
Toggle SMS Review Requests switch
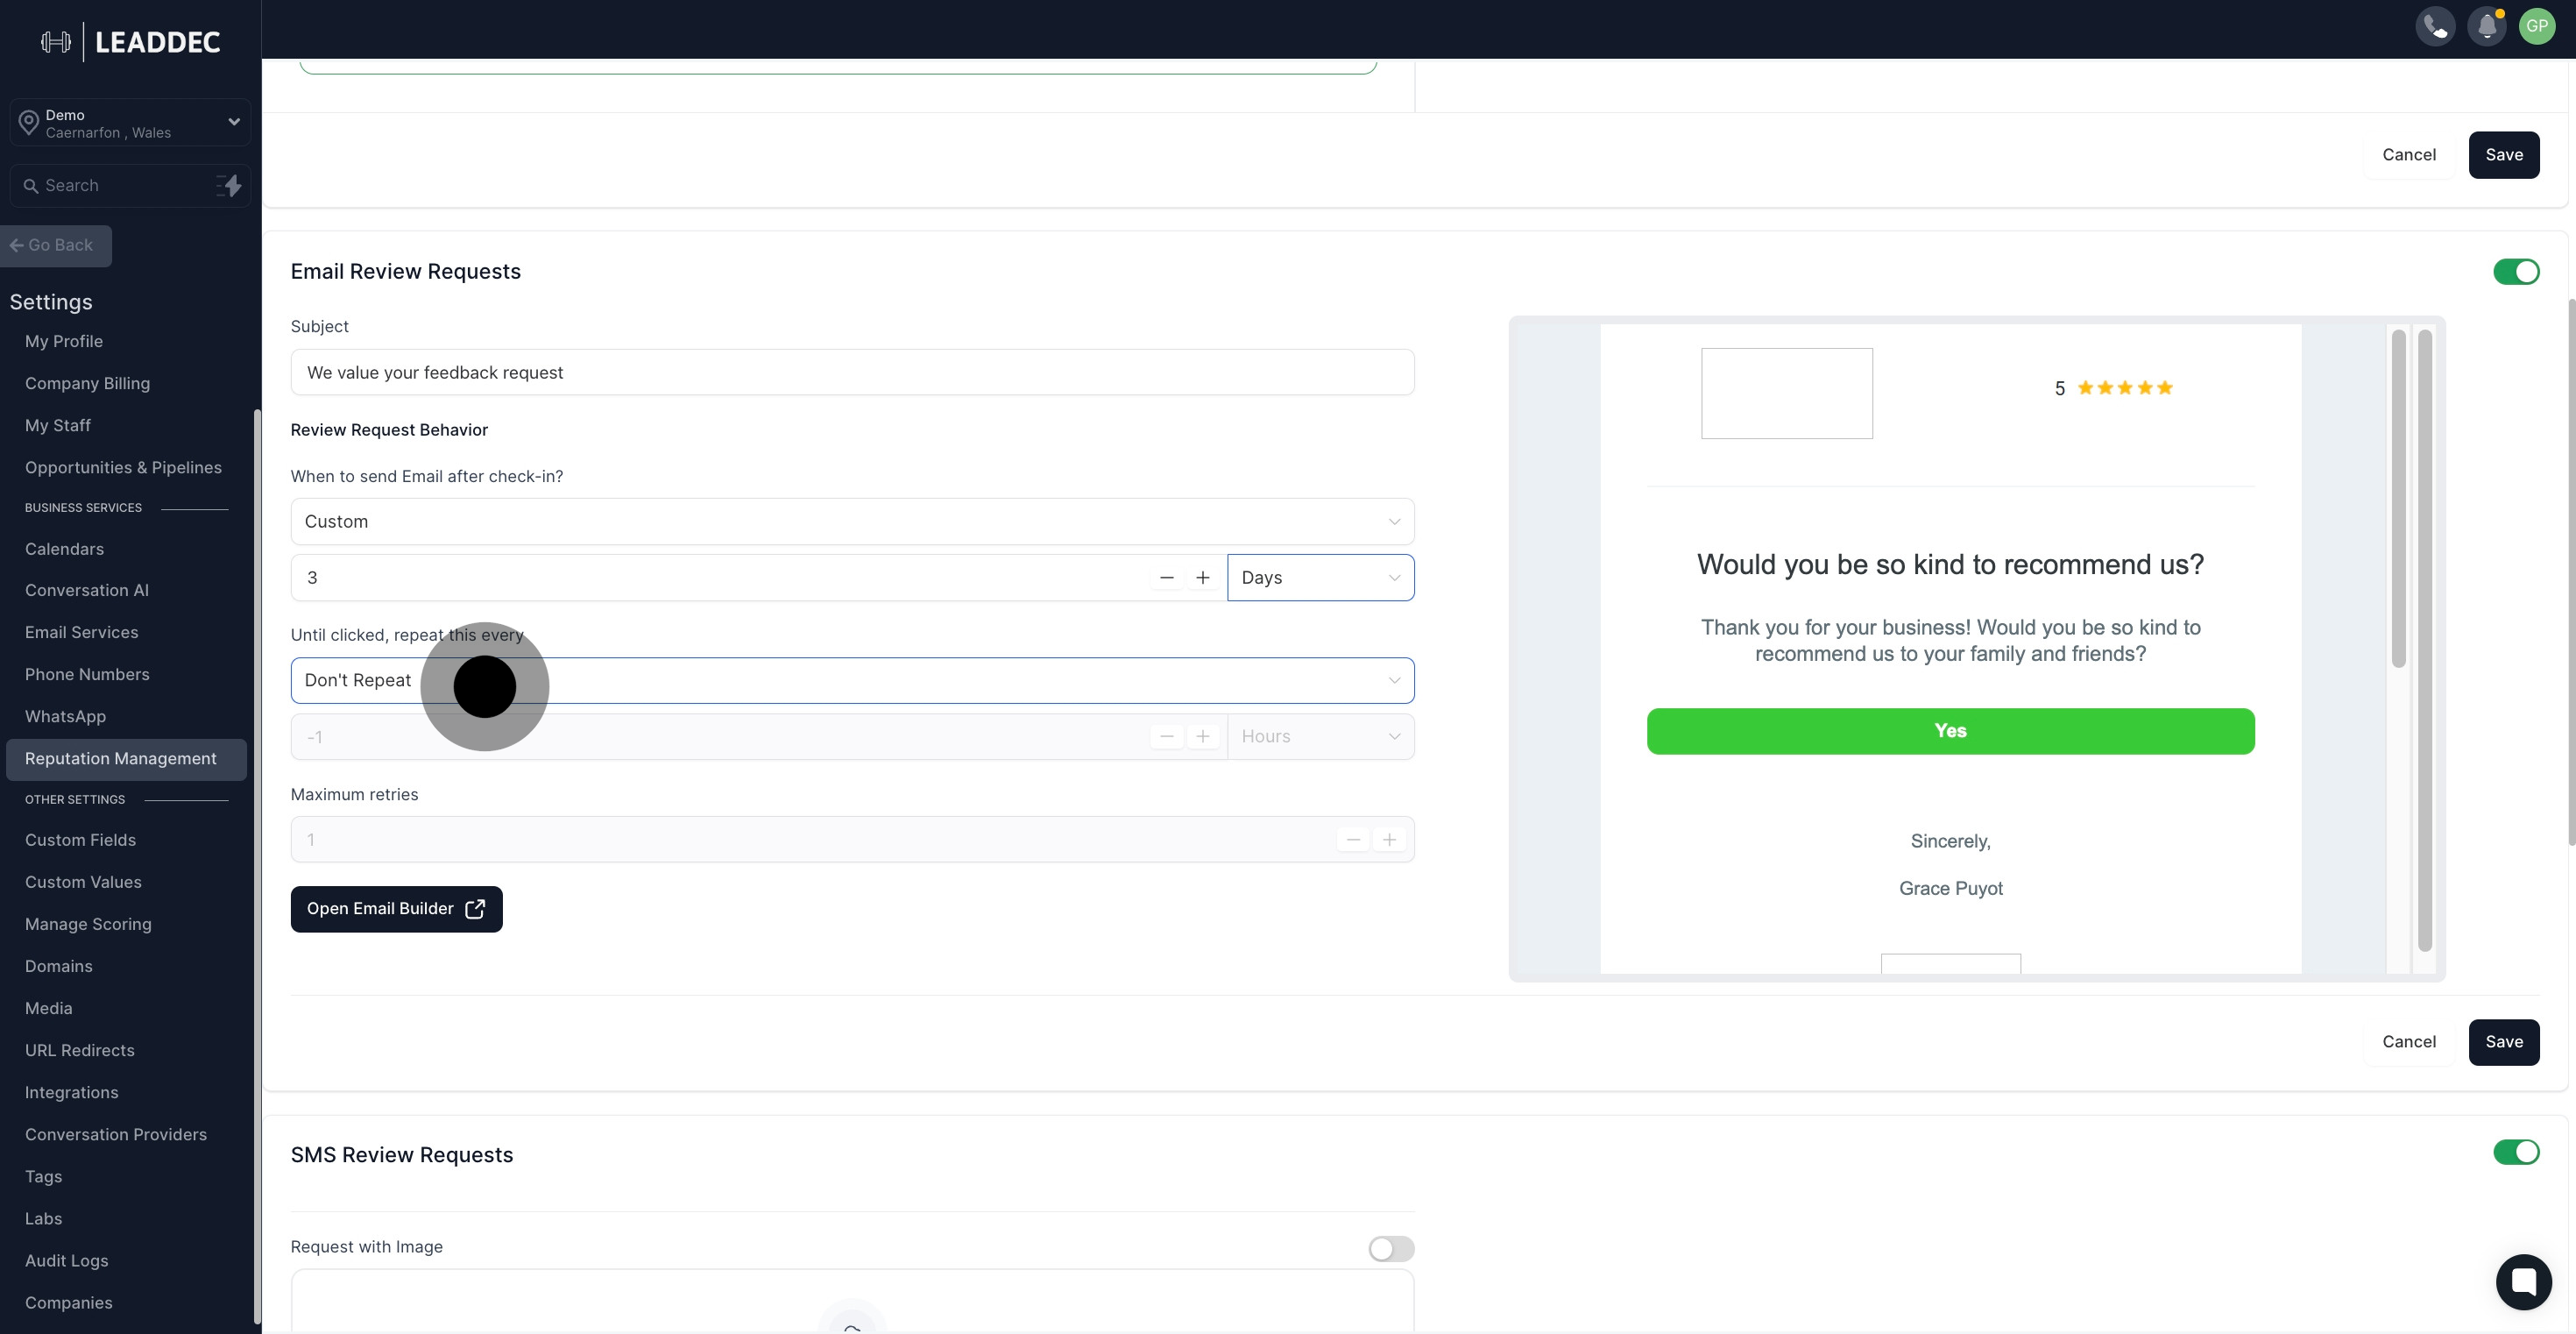click(2516, 1152)
